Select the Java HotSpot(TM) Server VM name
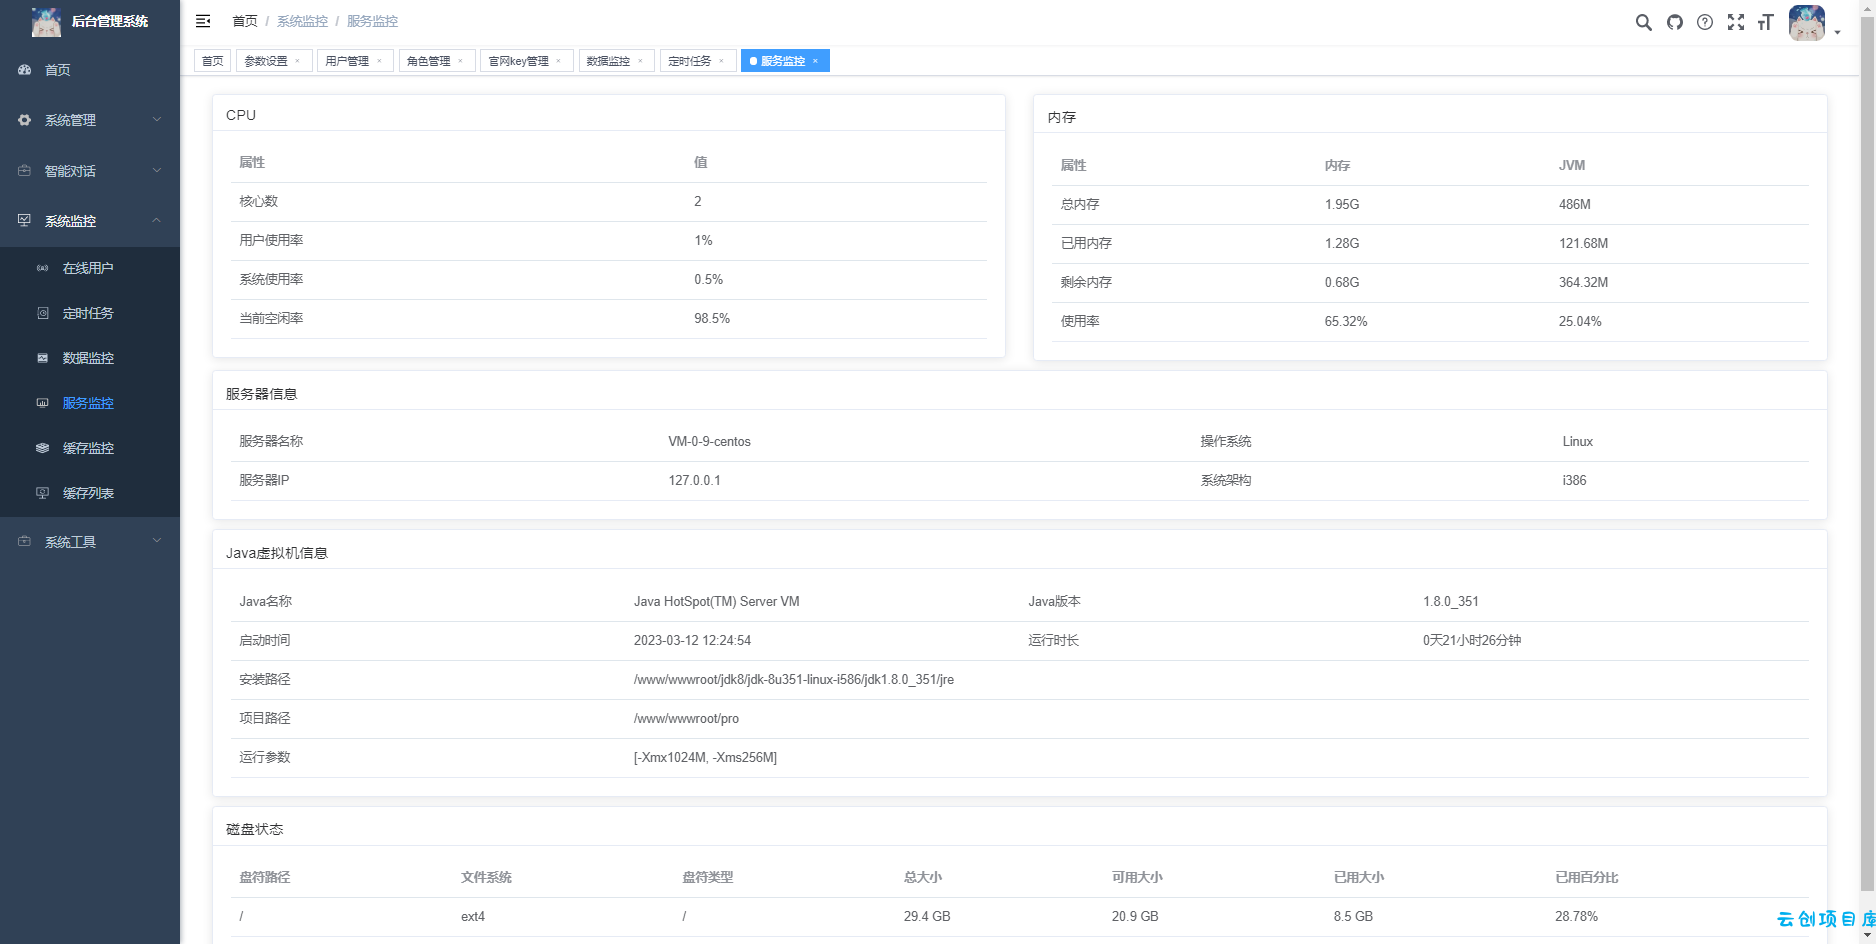The height and width of the screenshot is (944, 1876). (716, 601)
